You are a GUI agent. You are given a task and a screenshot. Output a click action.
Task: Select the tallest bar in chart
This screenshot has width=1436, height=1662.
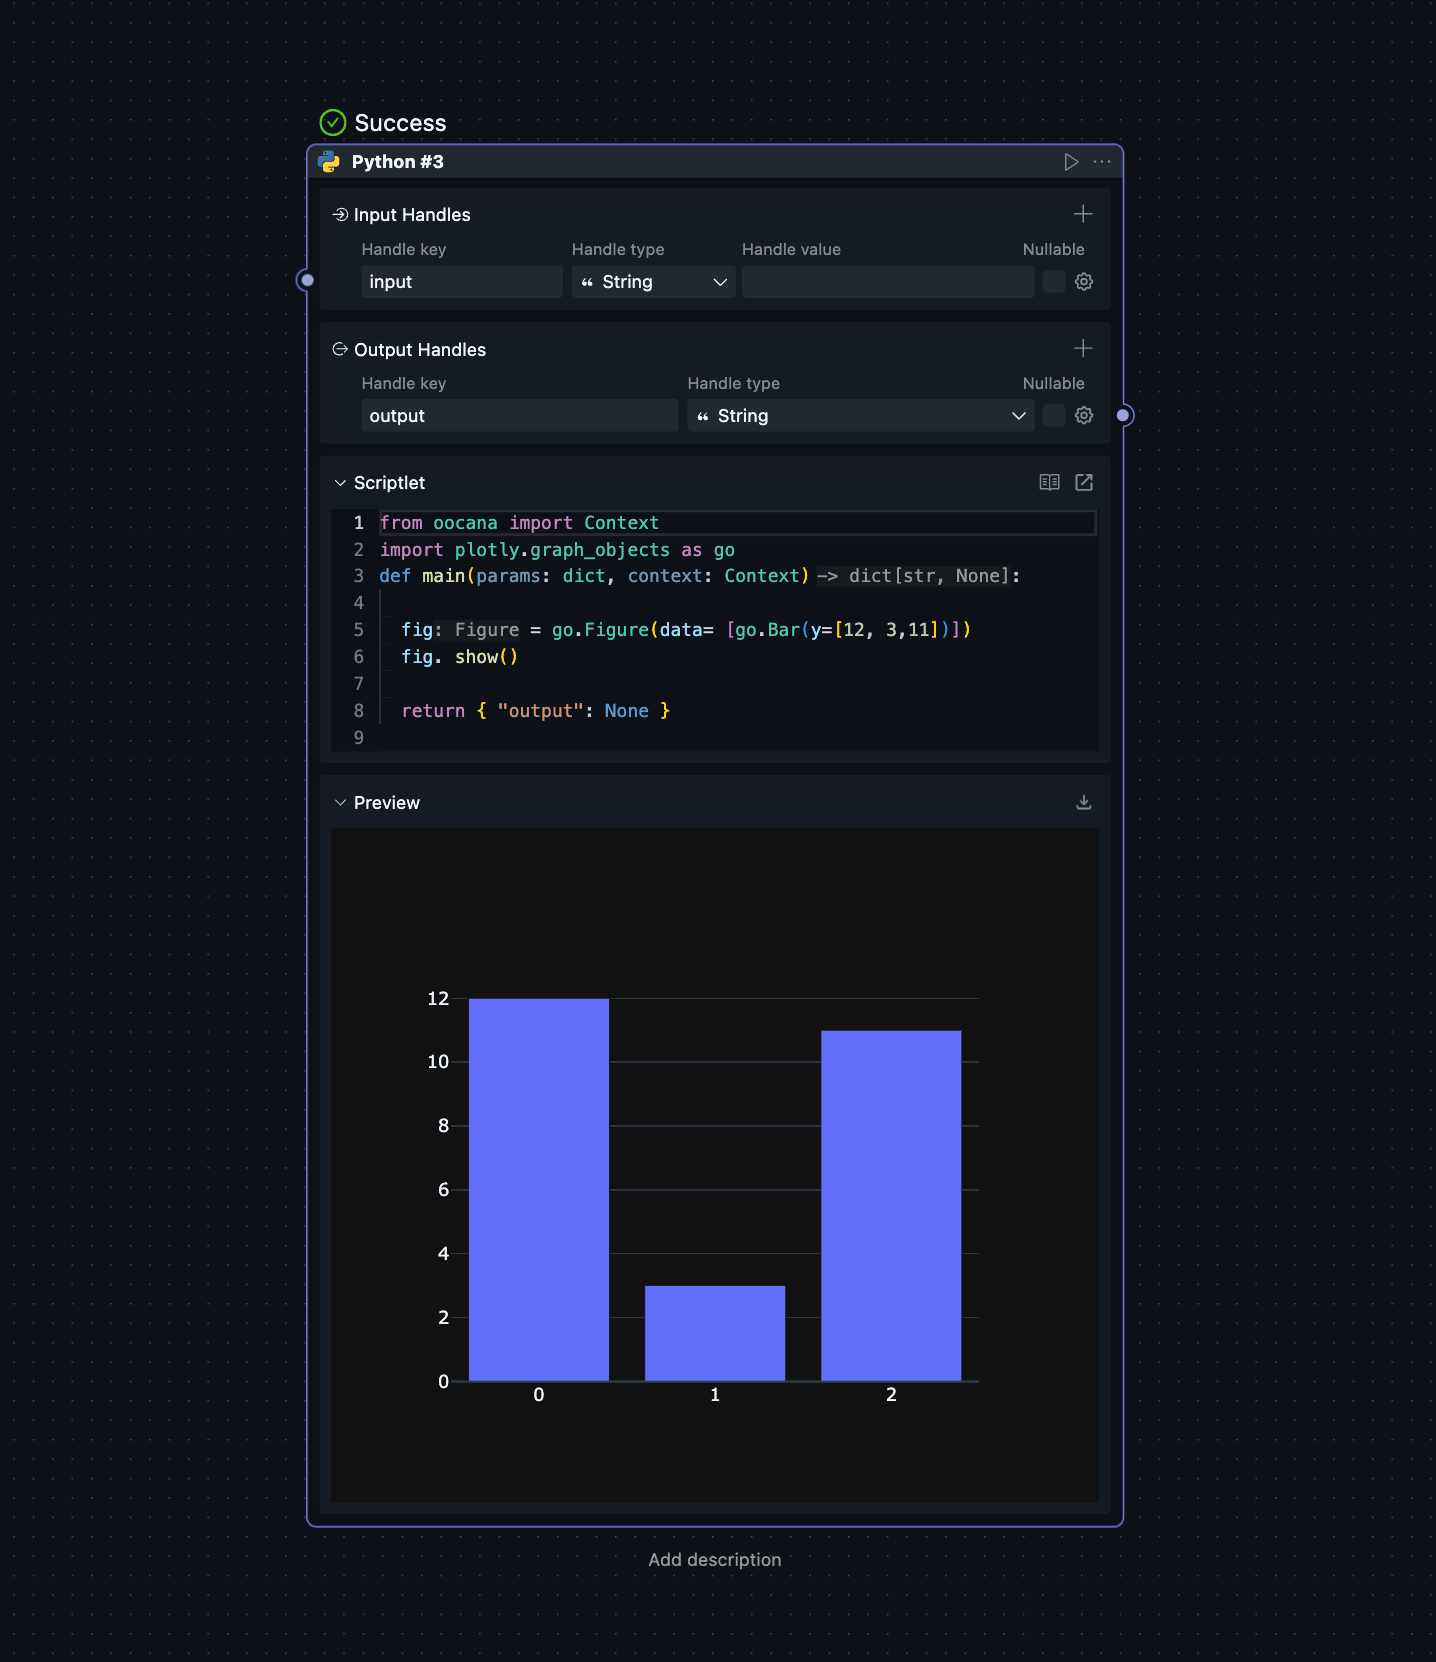click(x=539, y=1190)
